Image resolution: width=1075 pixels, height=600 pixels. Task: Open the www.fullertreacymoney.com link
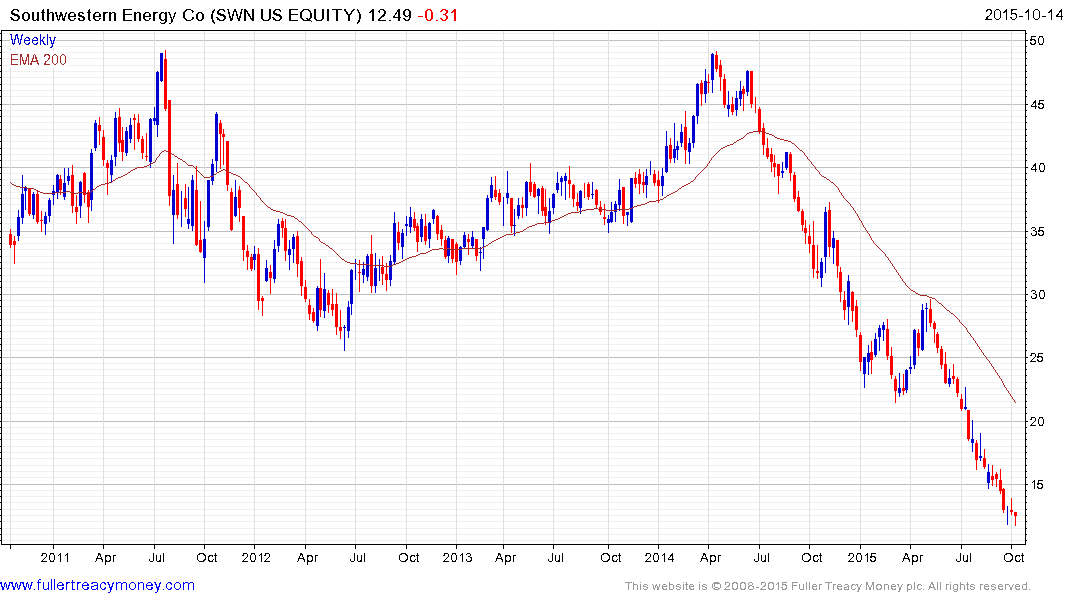pyautogui.click(x=97, y=585)
